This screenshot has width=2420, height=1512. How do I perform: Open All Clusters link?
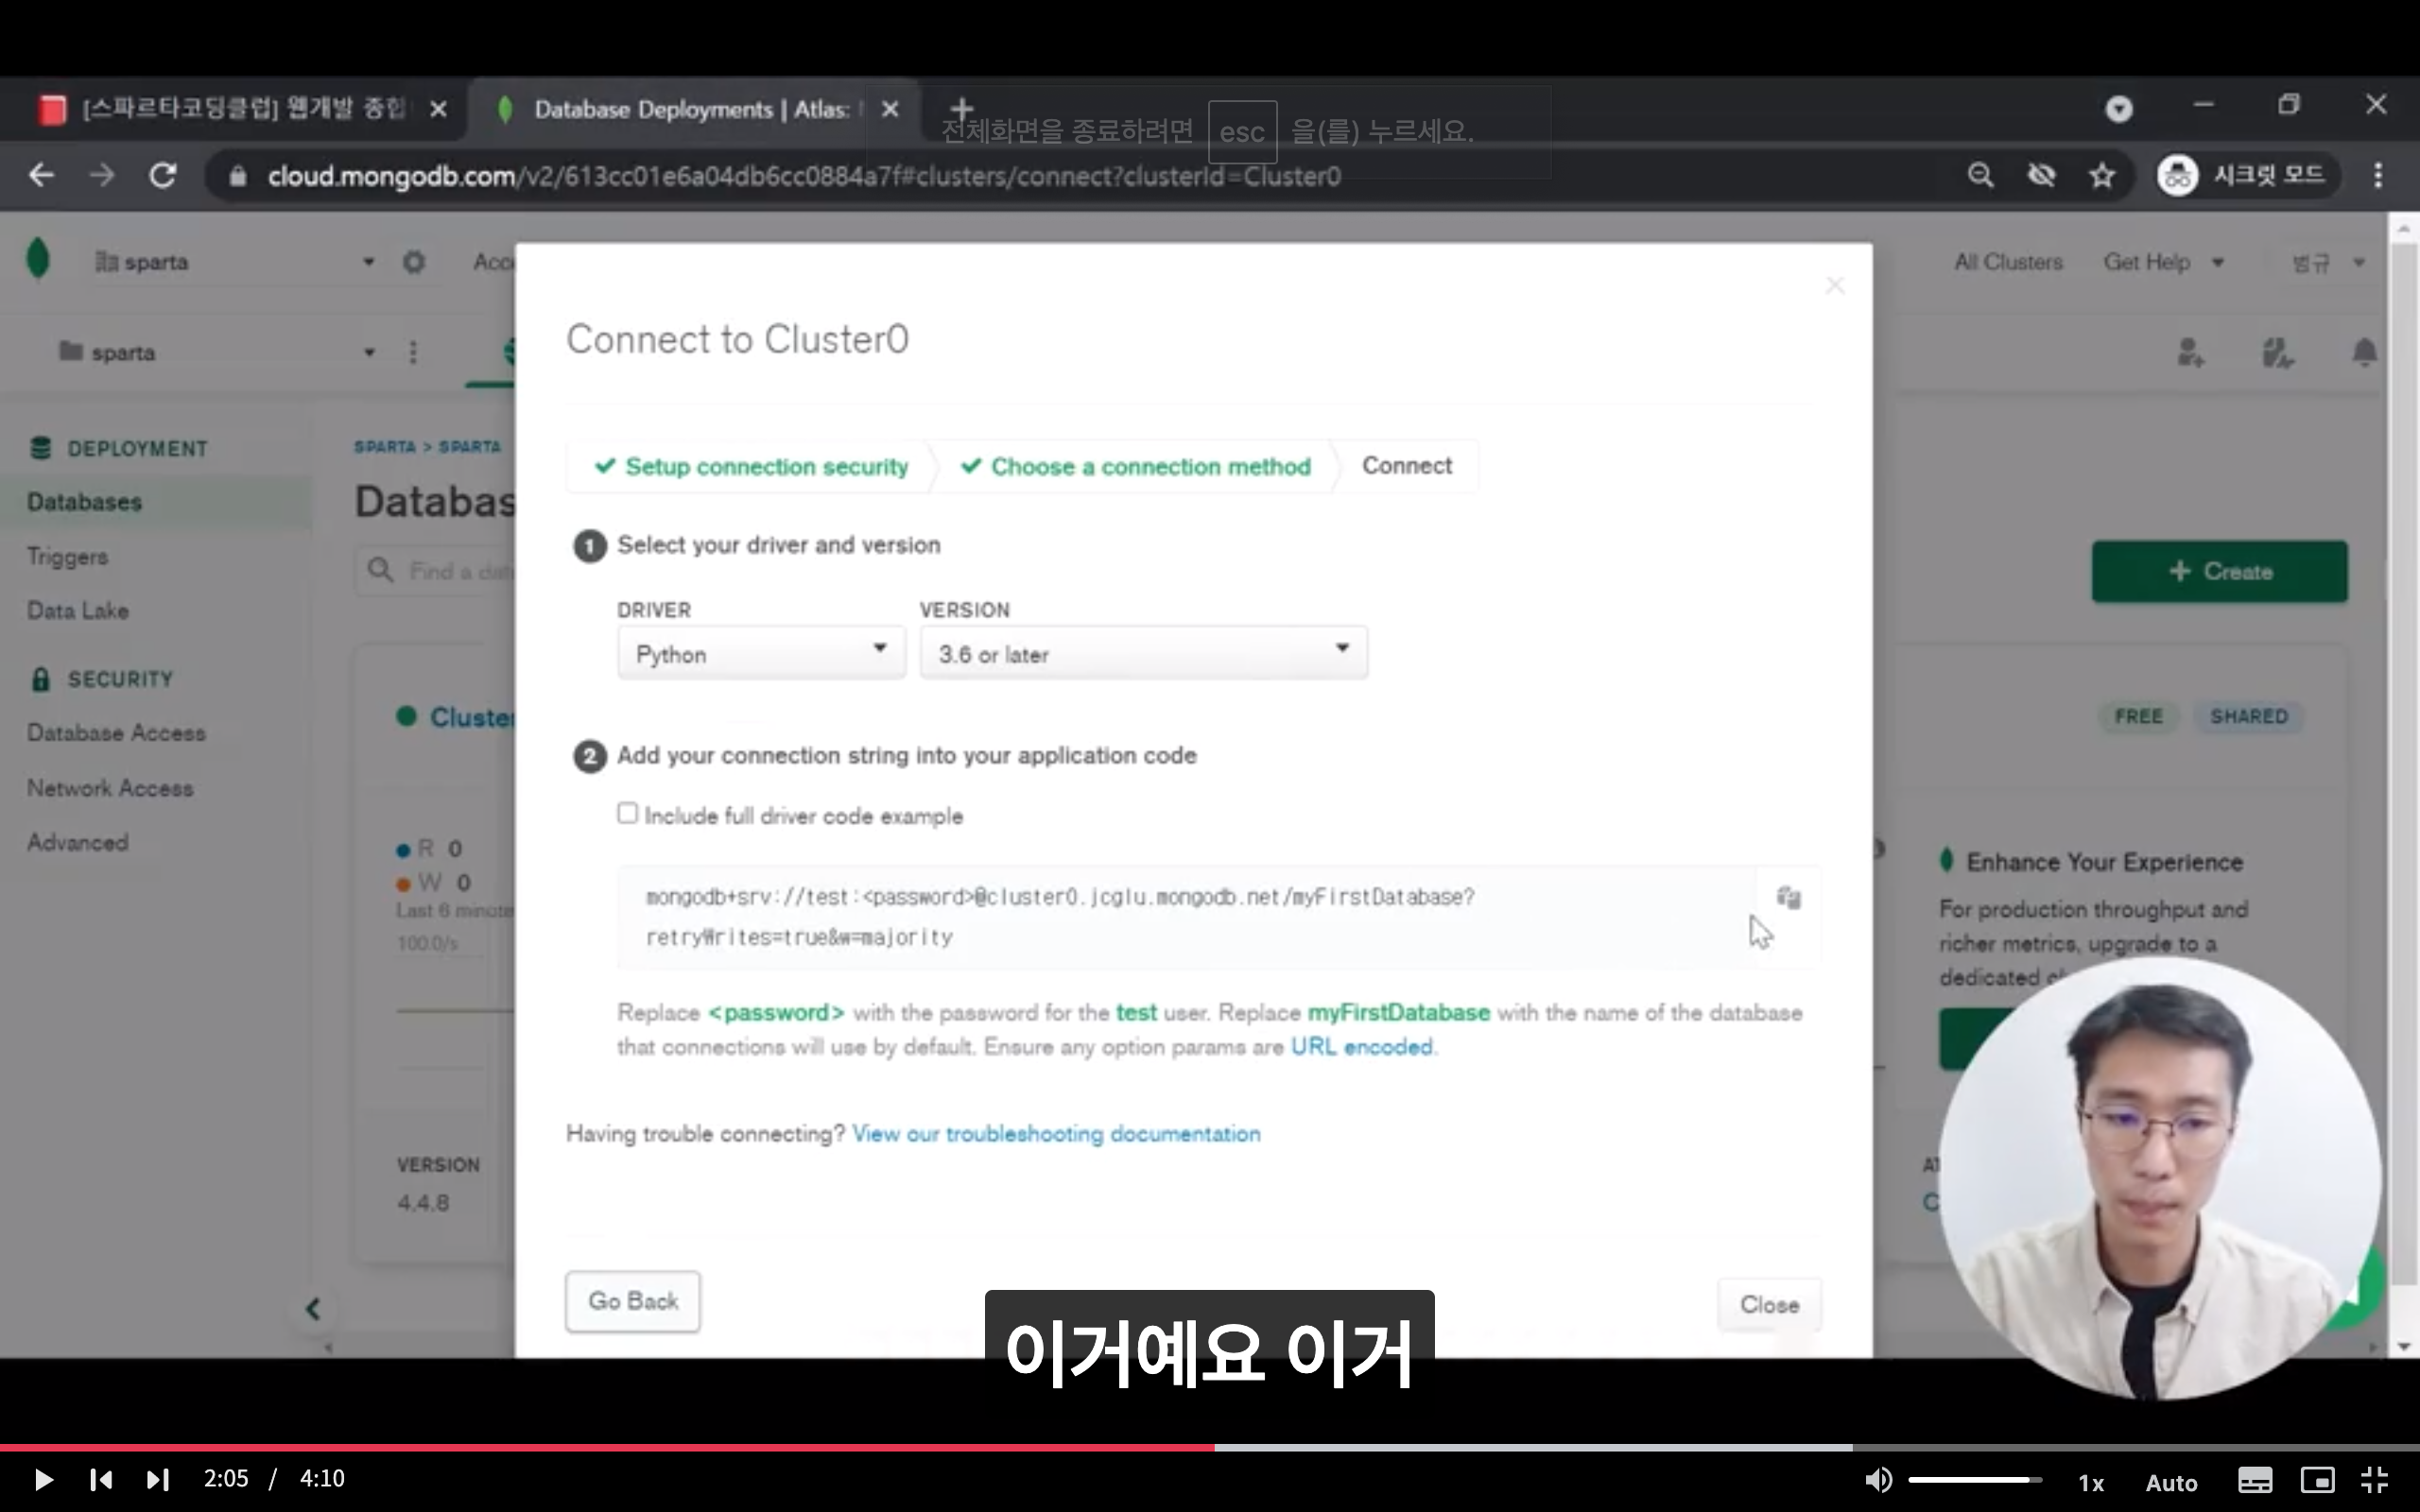[2008, 262]
